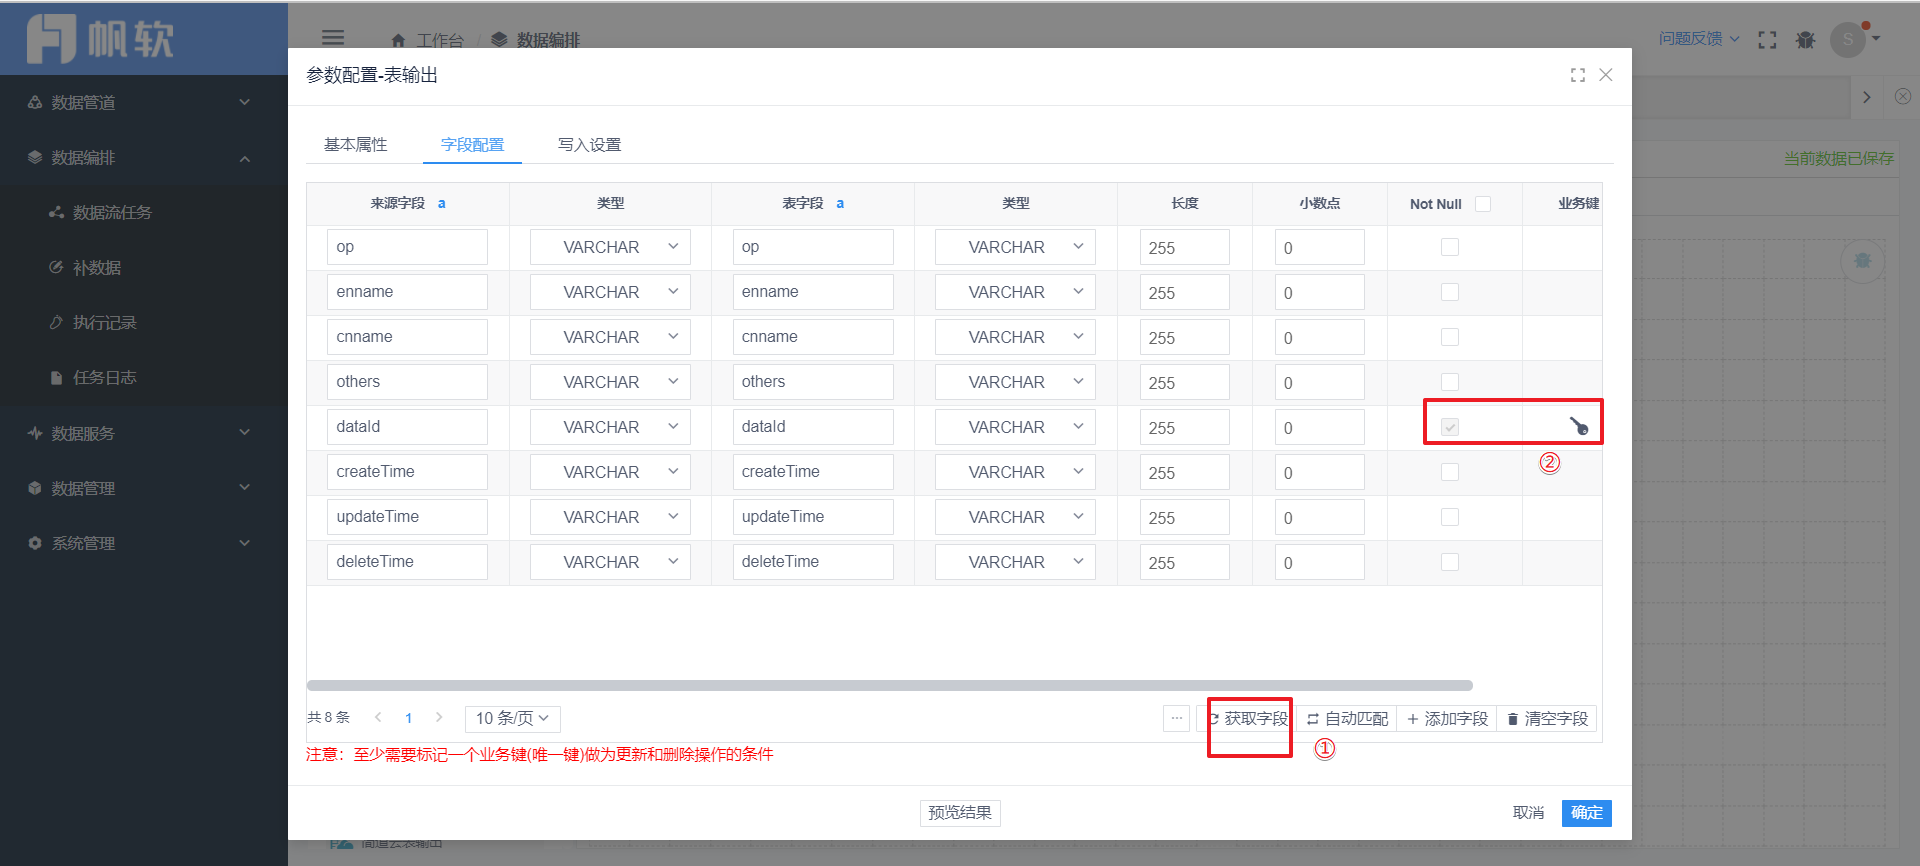The width and height of the screenshot is (1920, 866).
Task: Expand the 数据管道 sidebar menu
Action: [144, 102]
